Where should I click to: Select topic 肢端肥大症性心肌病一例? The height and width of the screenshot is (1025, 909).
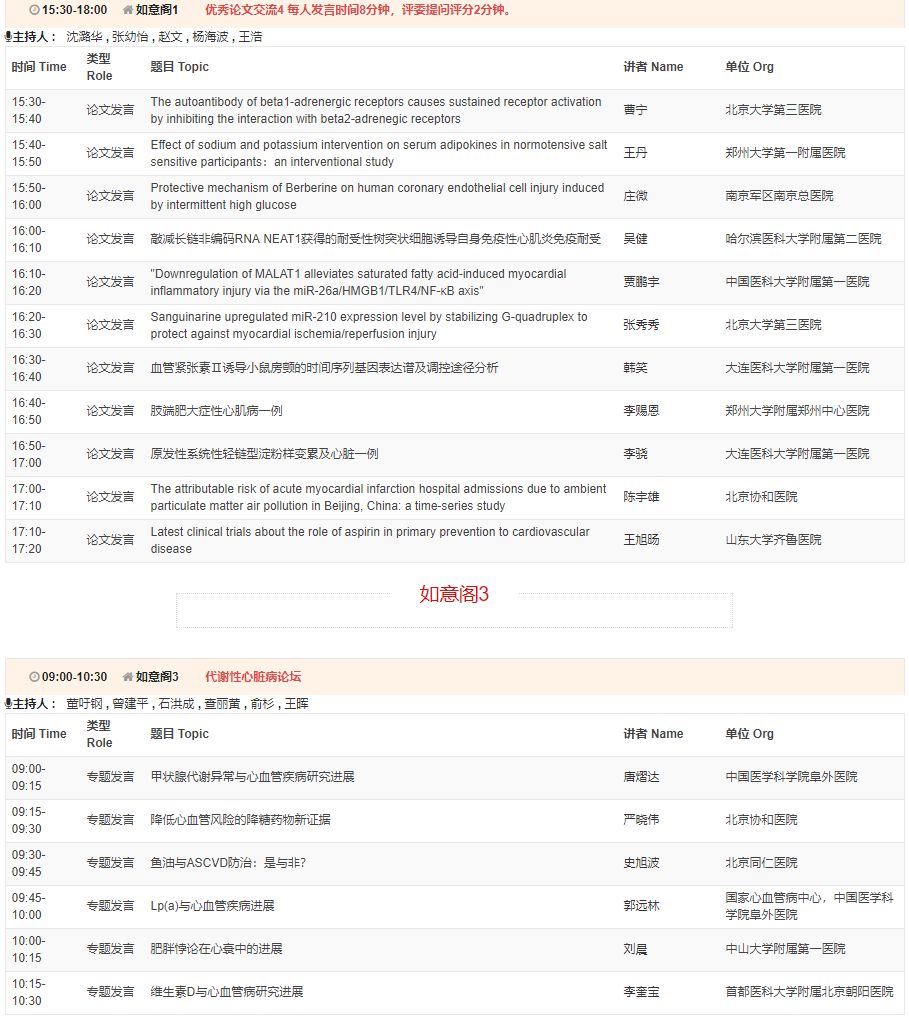(x=216, y=411)
